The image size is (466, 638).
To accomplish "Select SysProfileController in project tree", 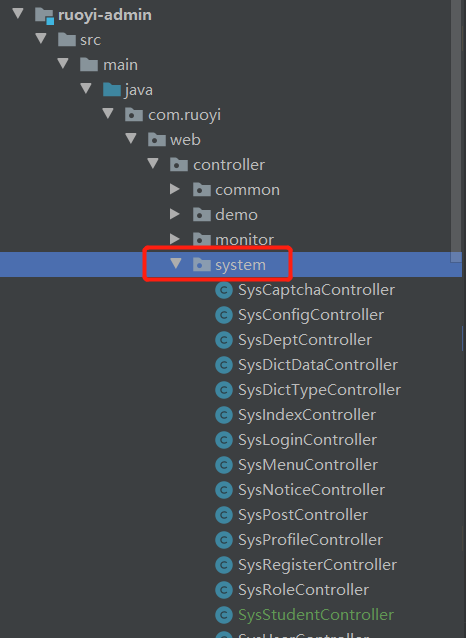I will (x=311, y=540).
